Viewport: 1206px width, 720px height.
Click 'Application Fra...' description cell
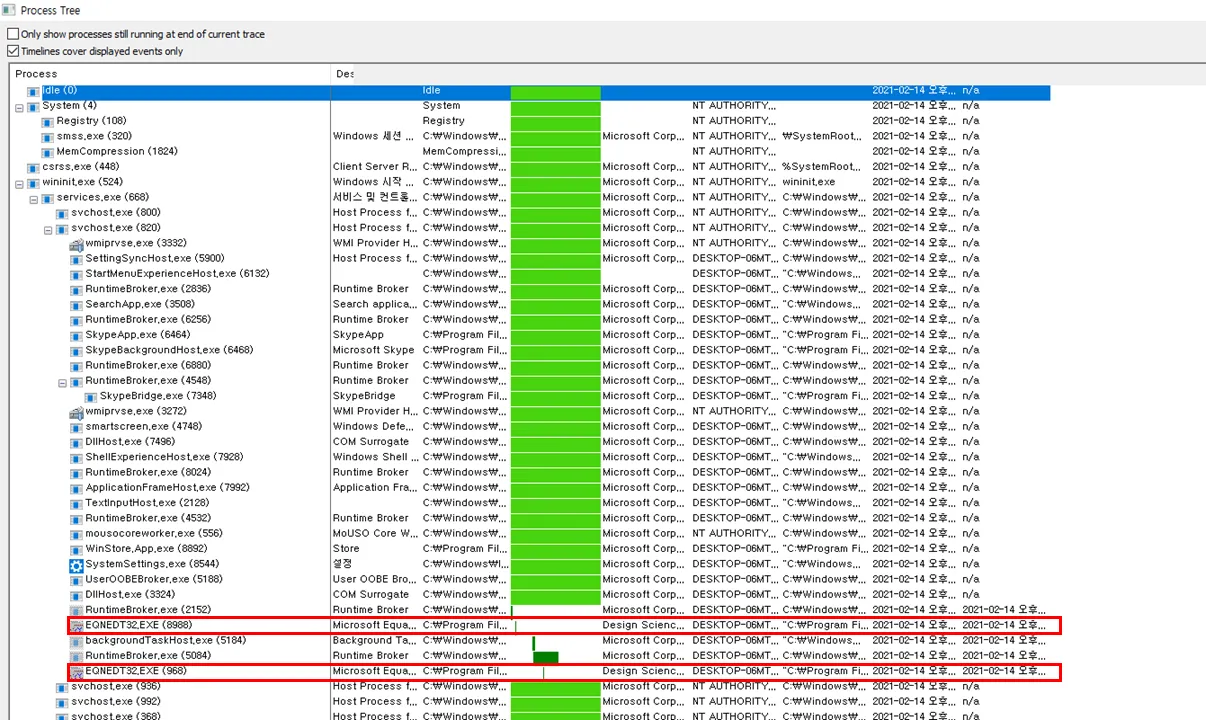point(375,488)
